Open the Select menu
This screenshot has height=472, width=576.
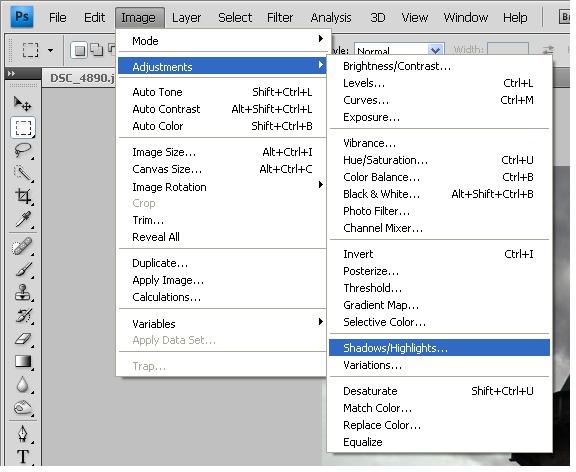[x=235, y=17]
